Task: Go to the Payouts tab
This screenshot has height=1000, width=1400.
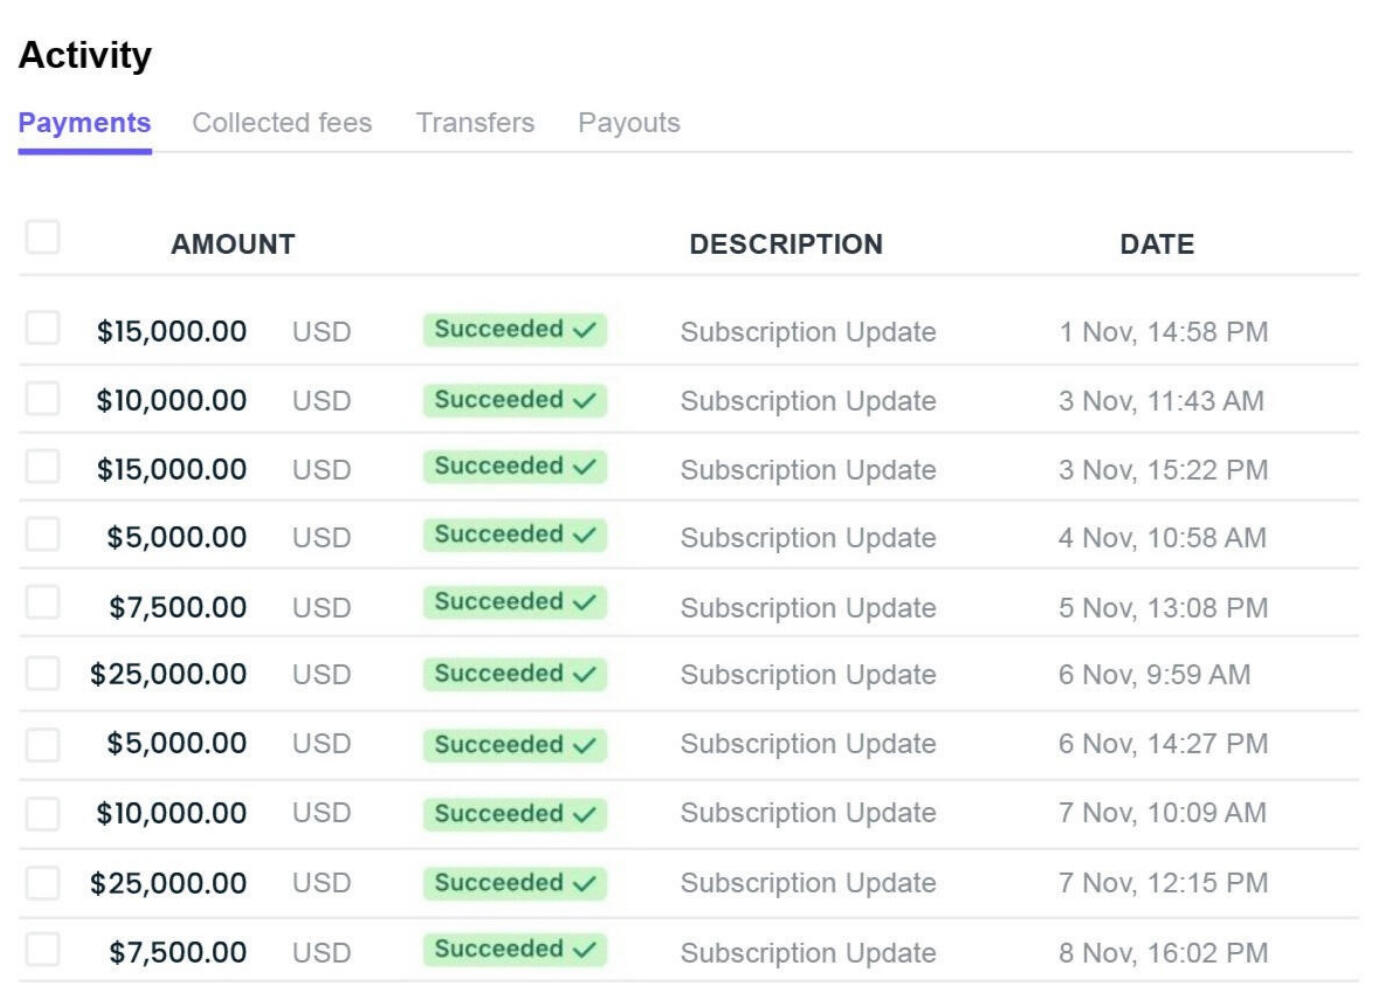Action: point(629,123)
